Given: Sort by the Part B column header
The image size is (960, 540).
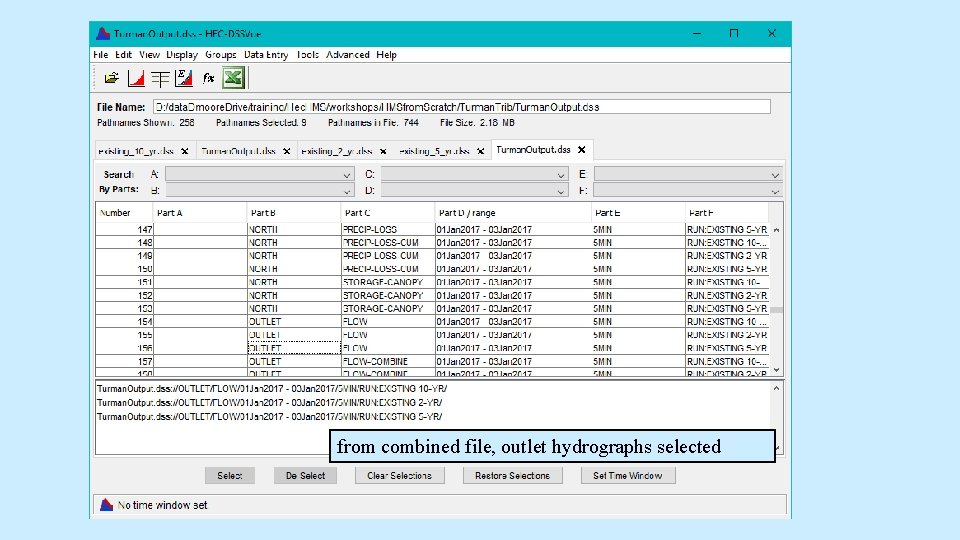Looking at the screenshot, I should pyautogui.click(x=294, y=213).
